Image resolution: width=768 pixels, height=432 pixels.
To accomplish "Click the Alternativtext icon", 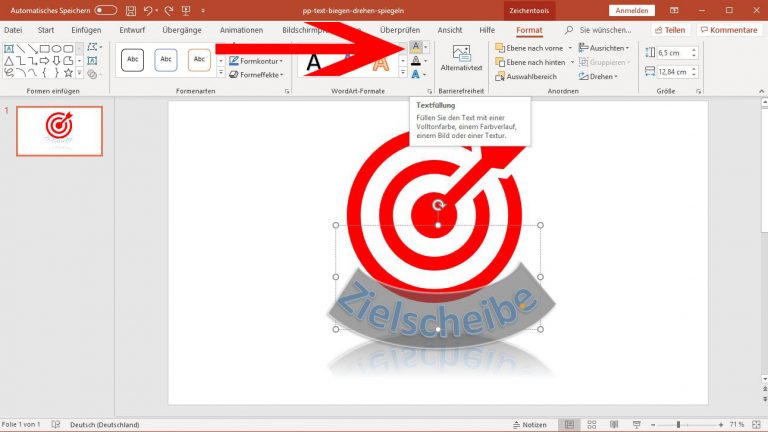I will point(461,59).
